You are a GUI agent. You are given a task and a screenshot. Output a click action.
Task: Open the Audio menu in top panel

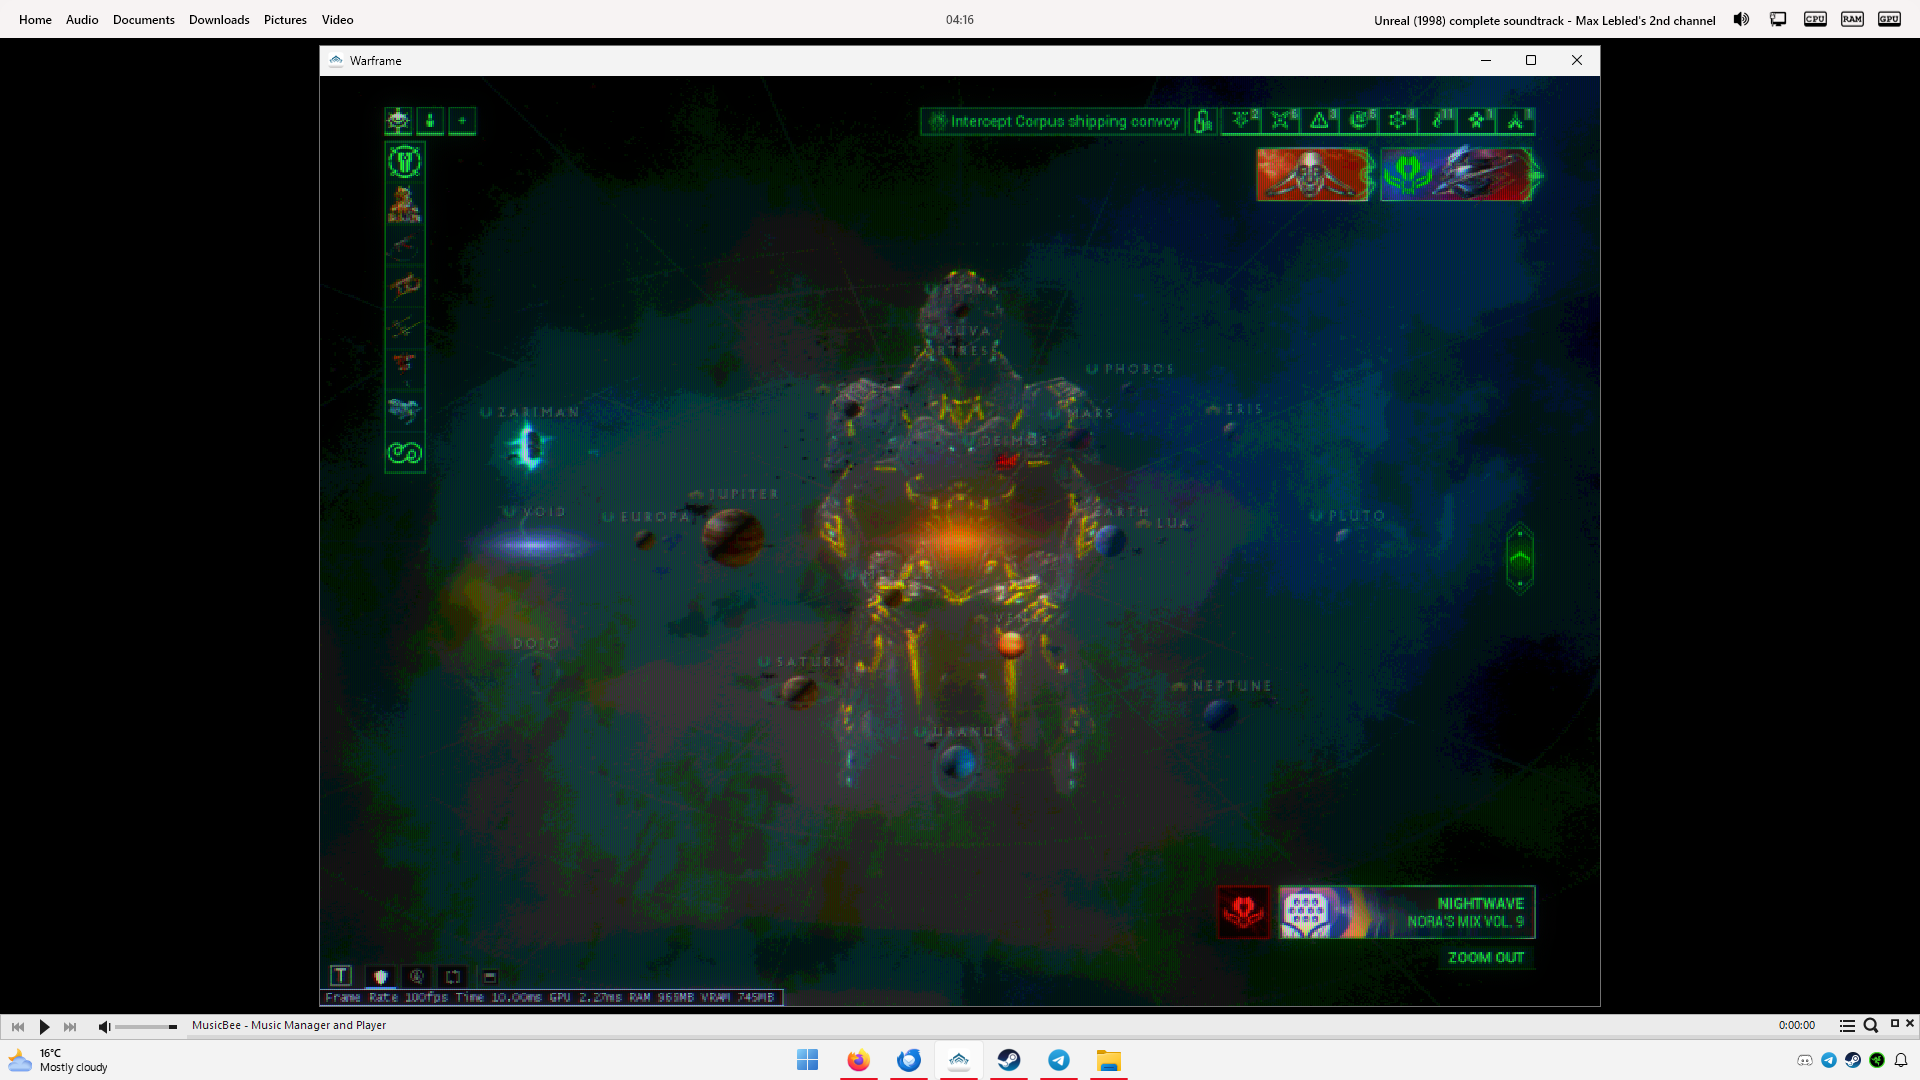(x=82, y=20)
